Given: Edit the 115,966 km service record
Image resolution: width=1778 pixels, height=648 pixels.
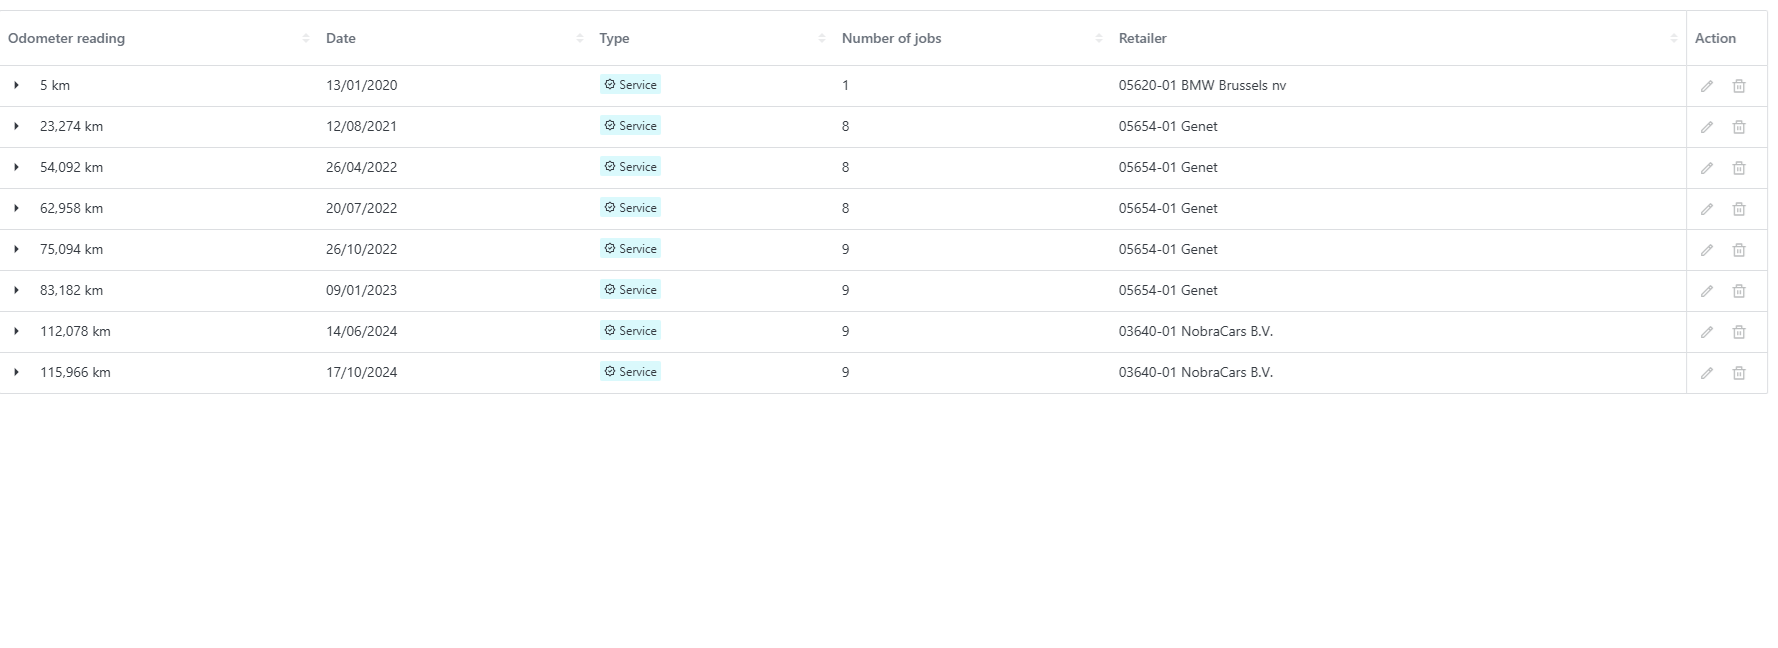Looking at the screenshot, I should 1707,373.
